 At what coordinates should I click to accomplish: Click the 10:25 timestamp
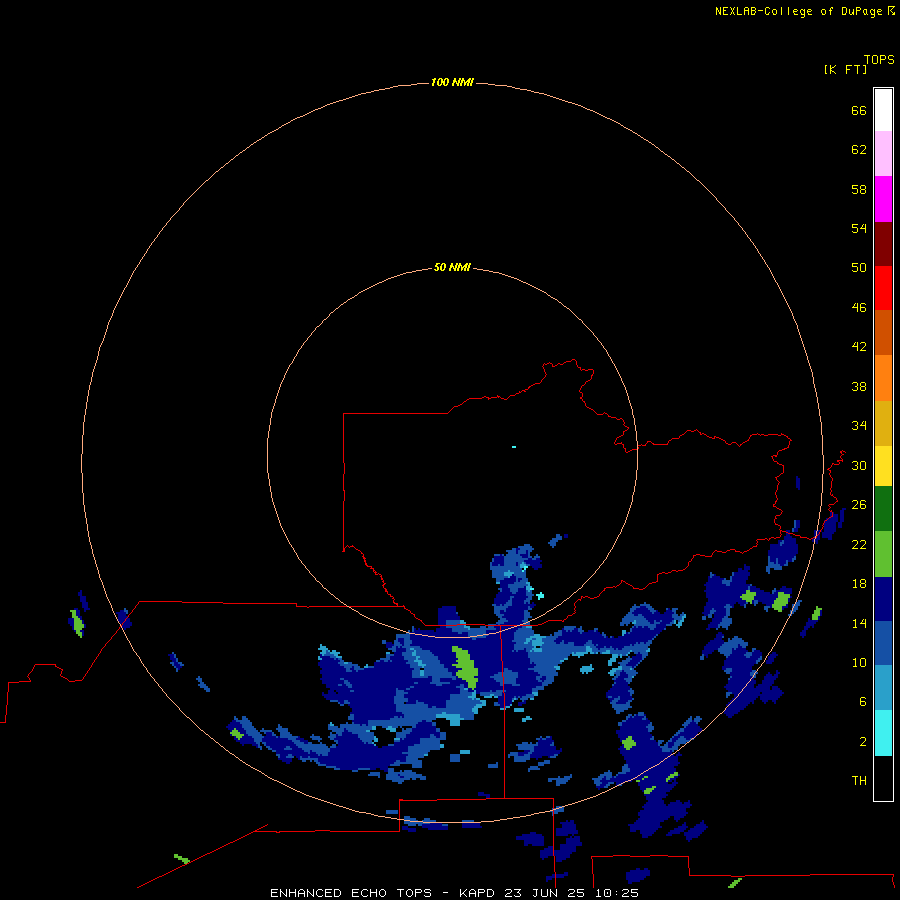(x=617, y=893)
